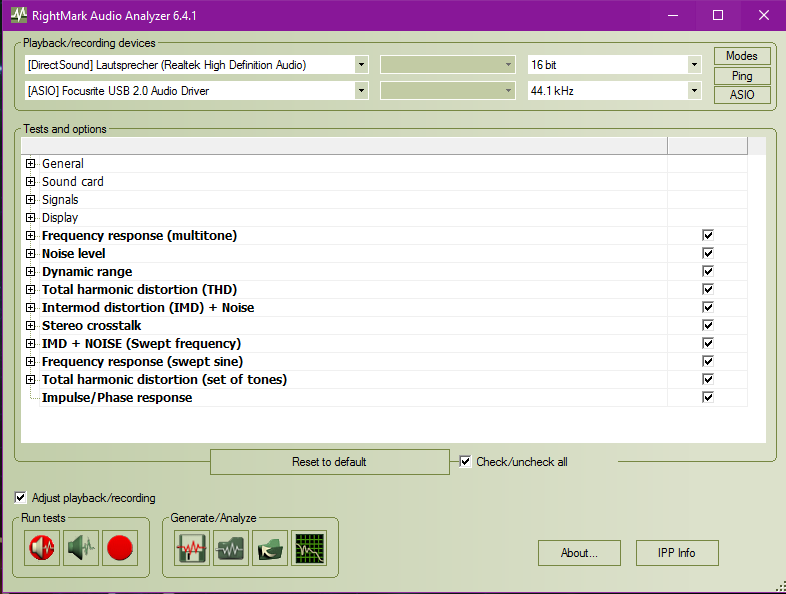Image resolution: width=786 pixels, height=594 pixels.
Task: Expand the Stereo crosstalk node
Action: pos(31,326)
